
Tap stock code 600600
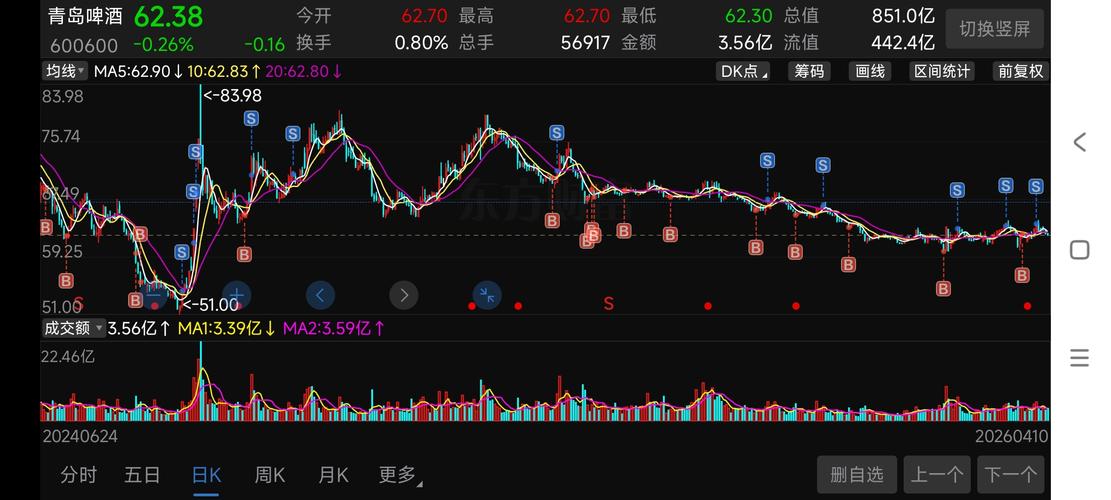point(84,45)
